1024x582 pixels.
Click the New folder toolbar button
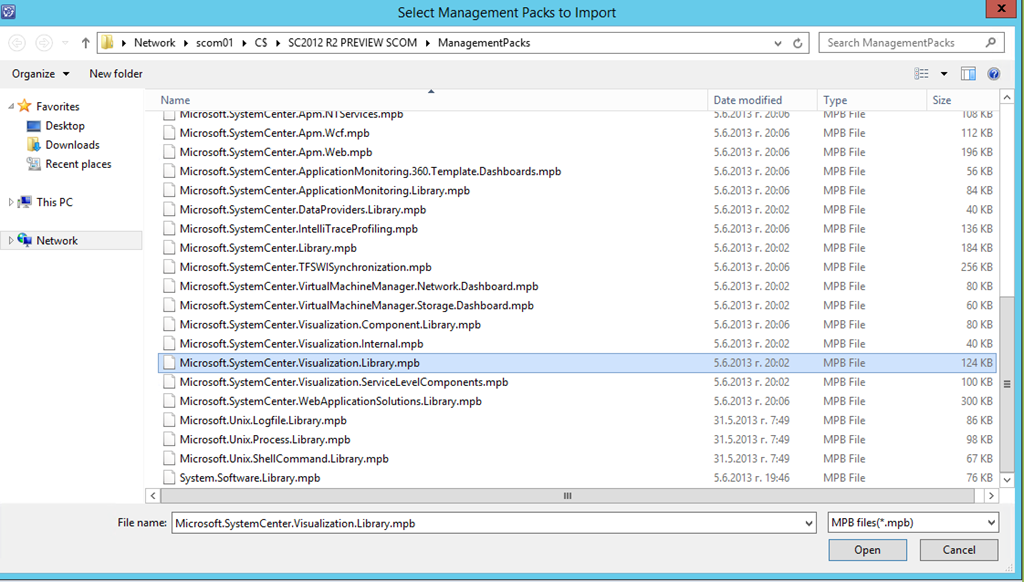point(116,74)
